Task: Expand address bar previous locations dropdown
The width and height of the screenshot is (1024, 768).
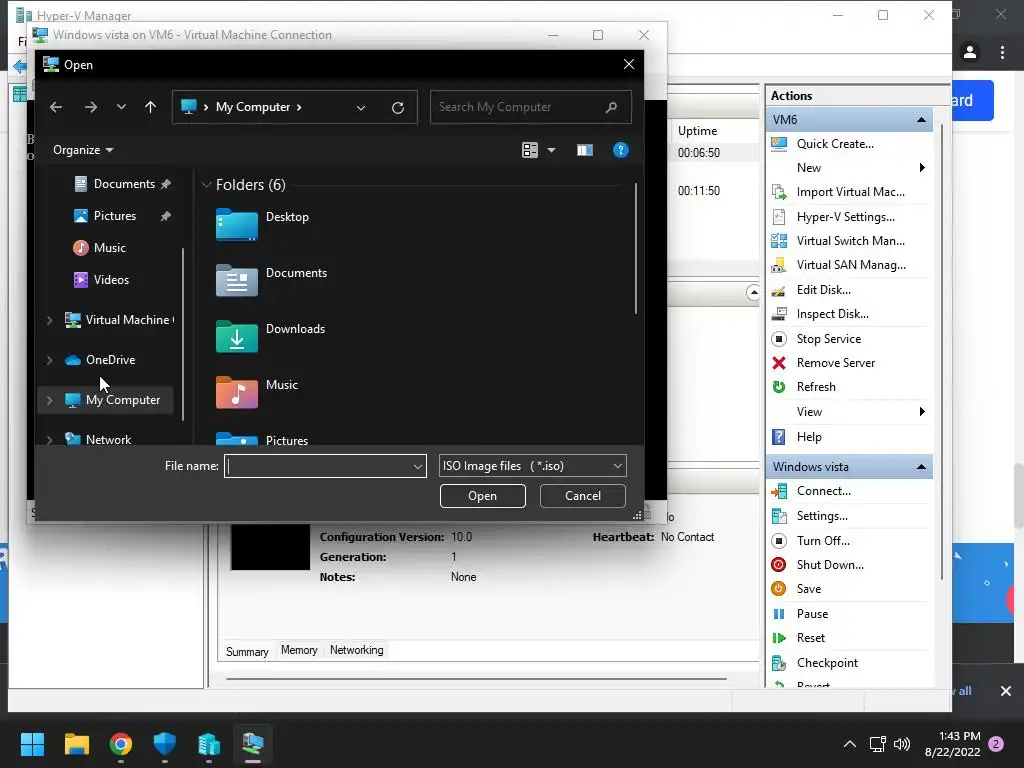Action: pos(360,108)
